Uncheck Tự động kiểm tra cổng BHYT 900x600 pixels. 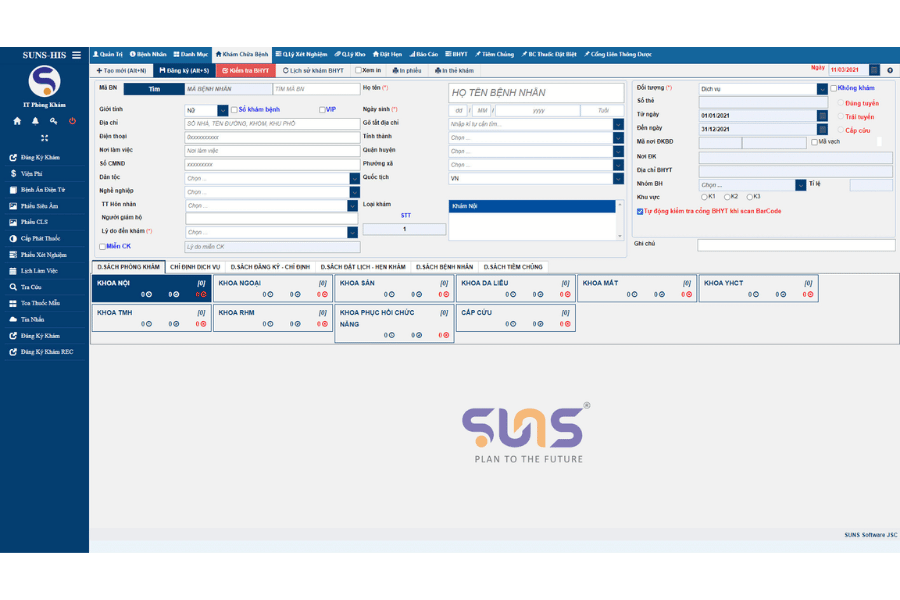(640, 211)
